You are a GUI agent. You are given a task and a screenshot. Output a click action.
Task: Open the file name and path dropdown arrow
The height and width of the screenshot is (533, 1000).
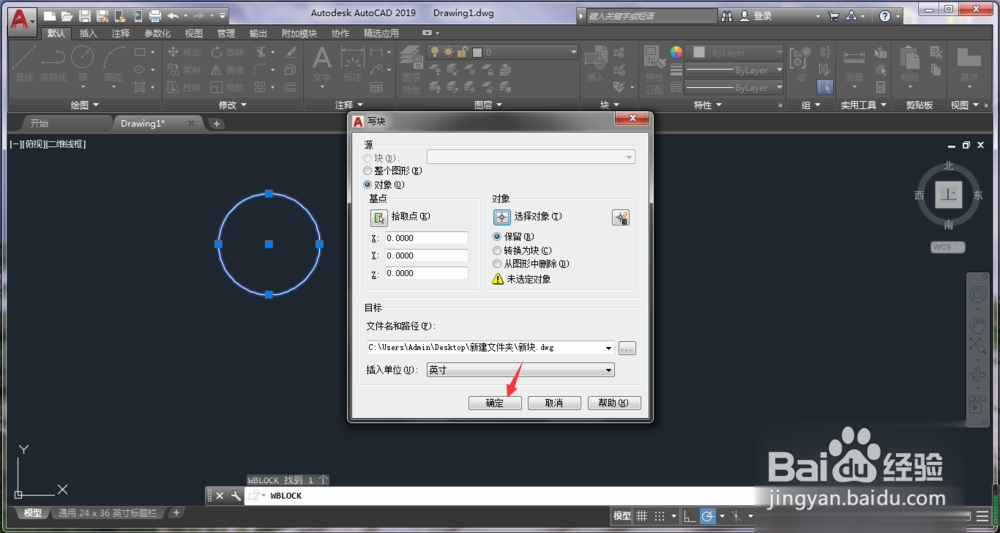click(608, 348)
